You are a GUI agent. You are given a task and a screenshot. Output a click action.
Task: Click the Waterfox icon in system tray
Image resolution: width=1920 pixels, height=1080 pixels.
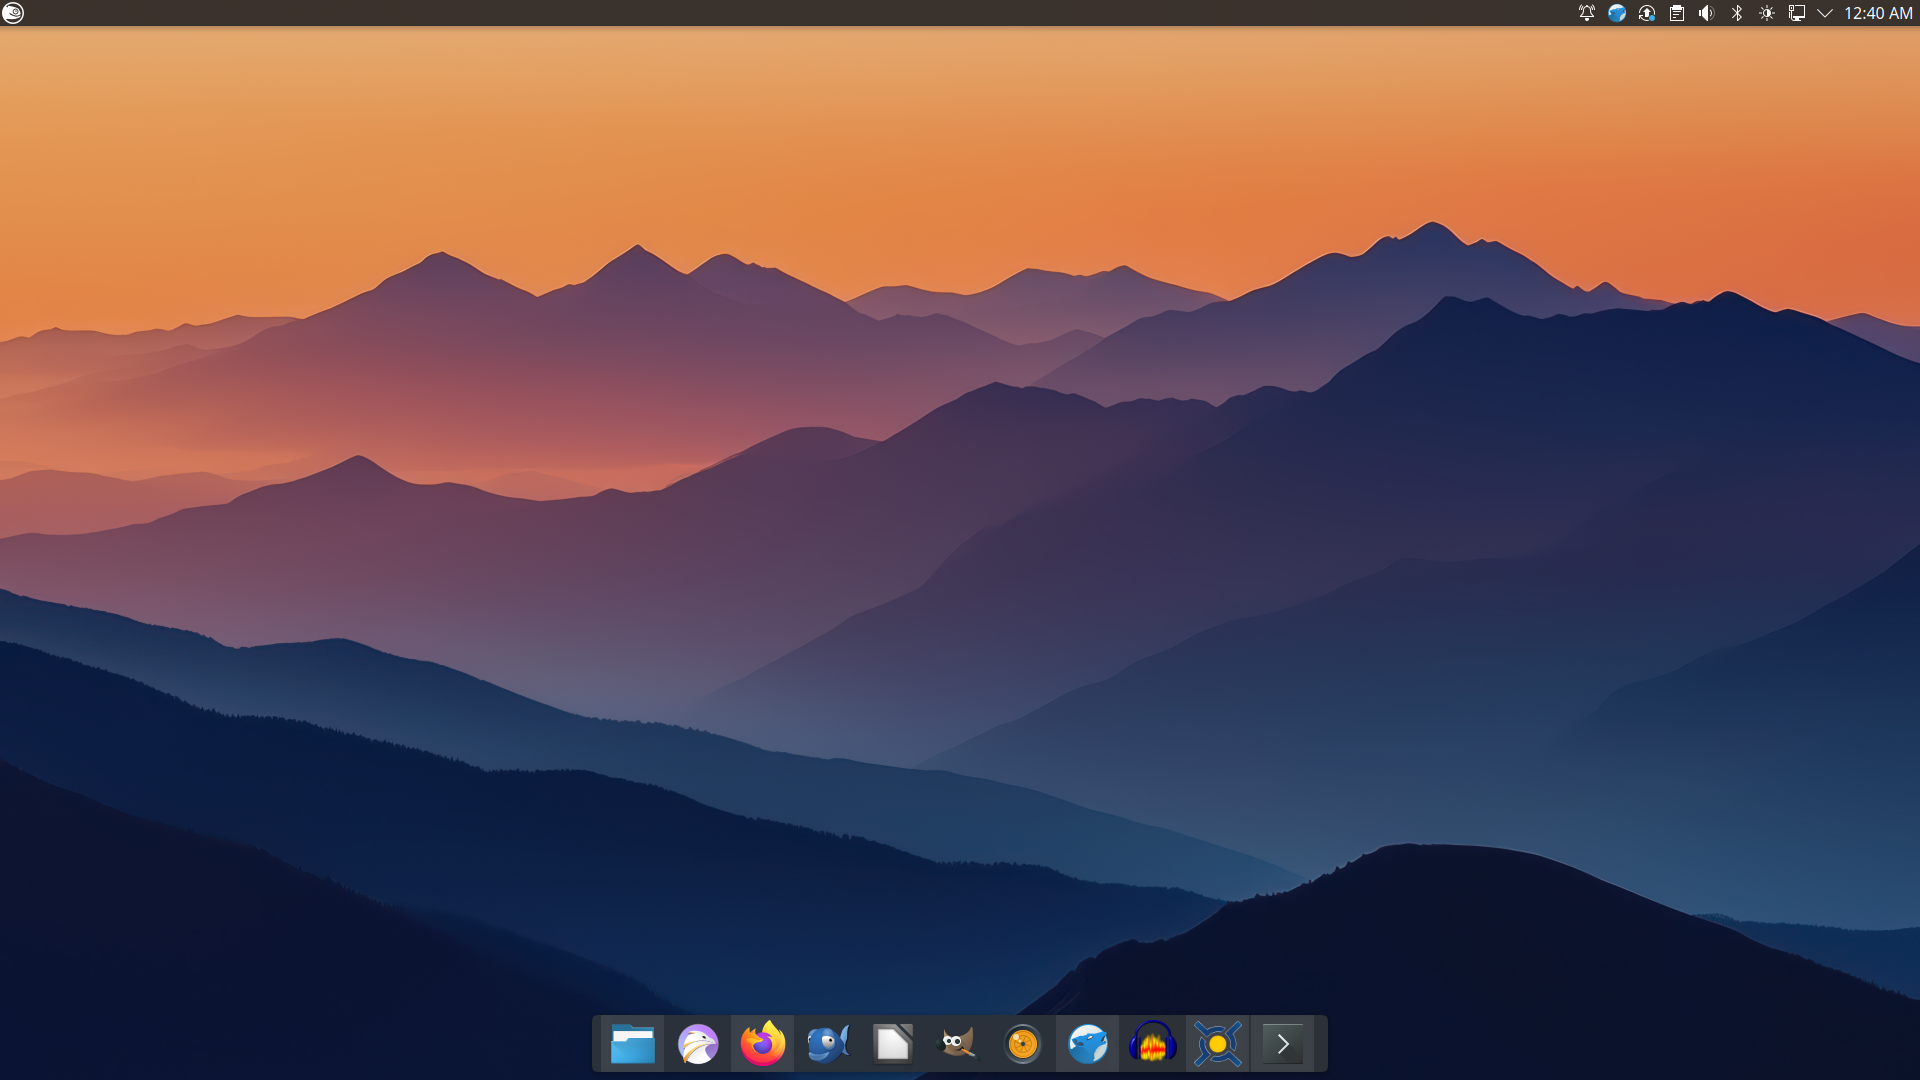(1616, 13)
